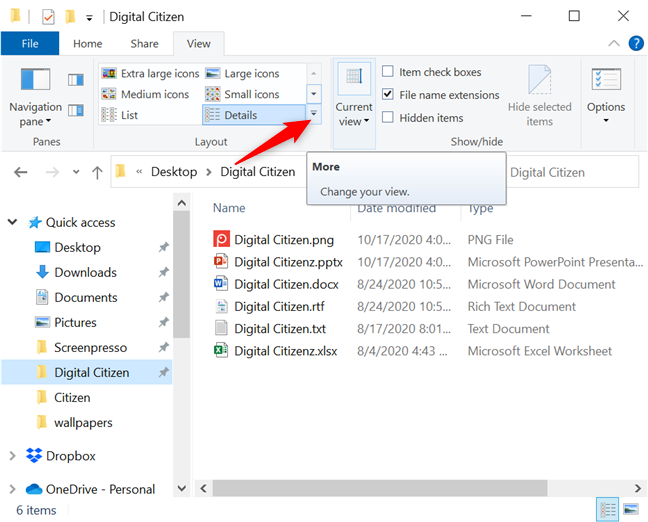The height and width of the screenshot is (522, 648).
Task: Click Digital Citizen in address breadcrumb
Action: click(x=257, y=172)
